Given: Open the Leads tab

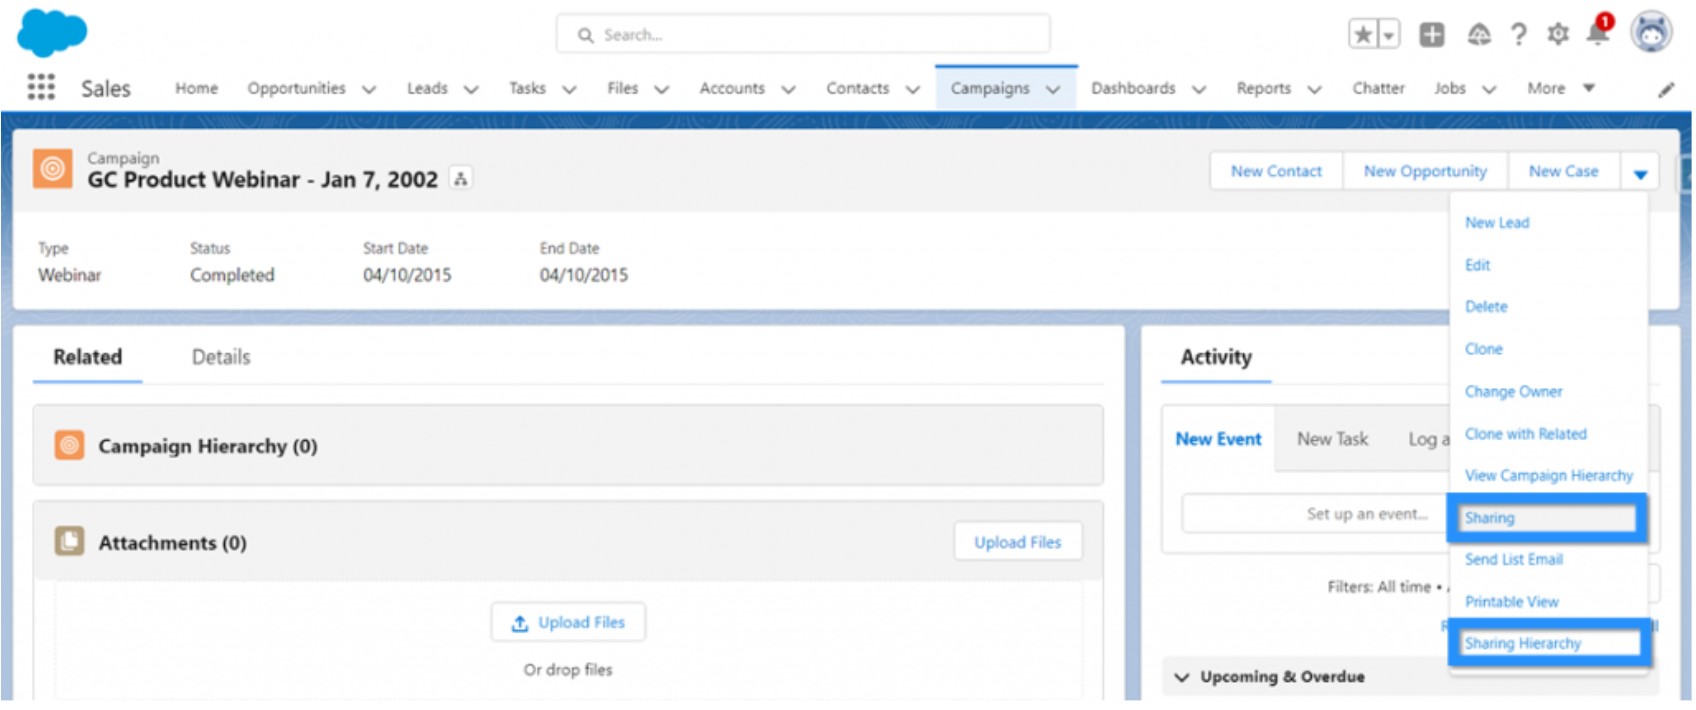Looking at the screenshot, I should (x=427, y=88).
